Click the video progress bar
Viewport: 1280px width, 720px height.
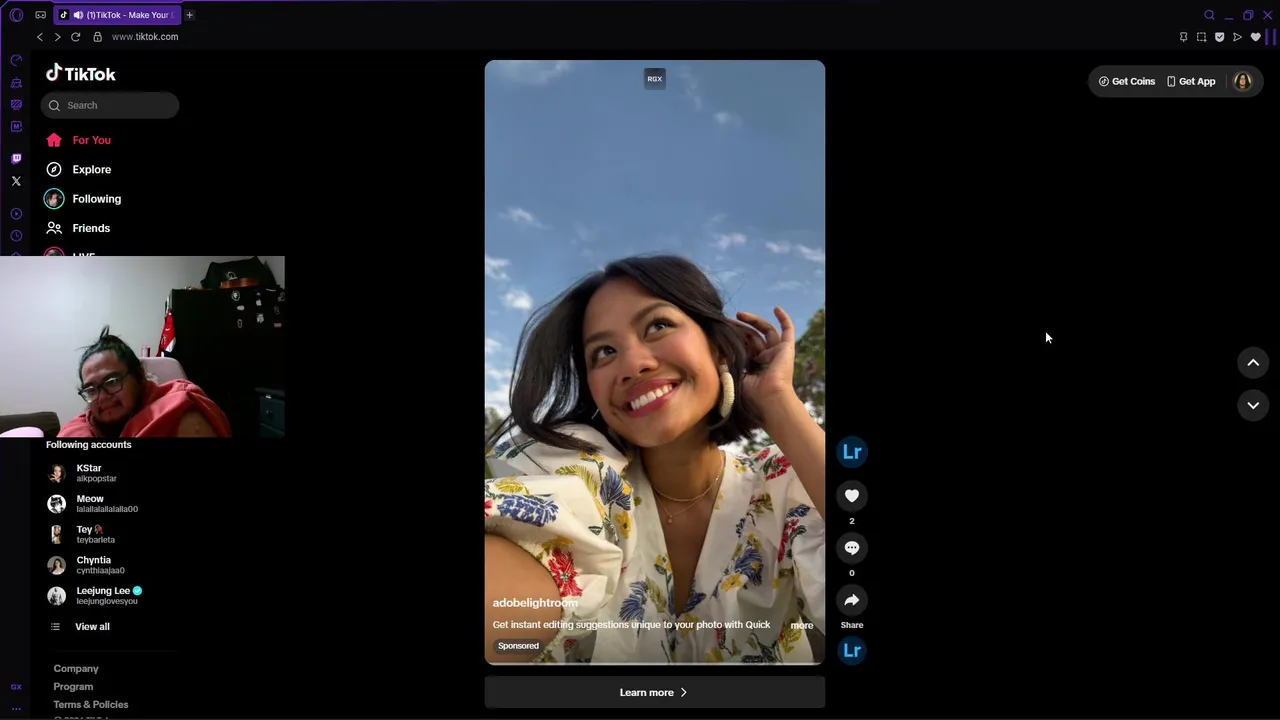coord(655,663)
